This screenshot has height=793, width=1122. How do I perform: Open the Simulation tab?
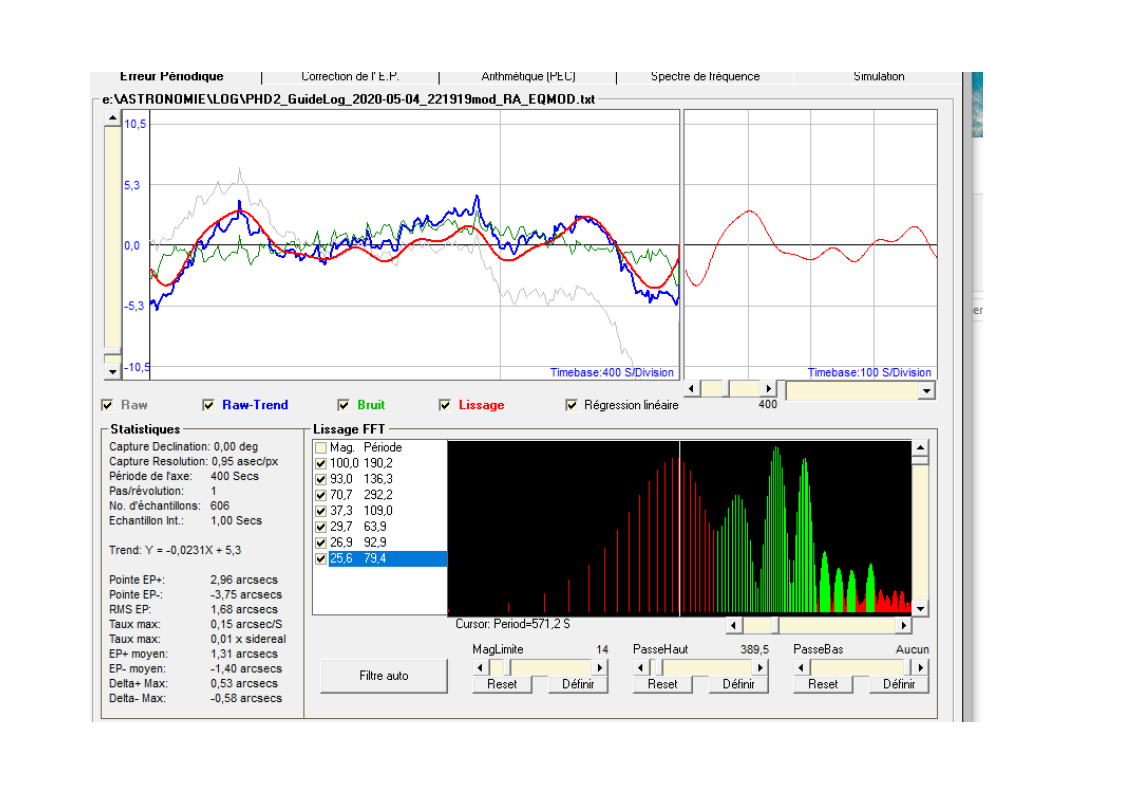click(x=878, y=77)
